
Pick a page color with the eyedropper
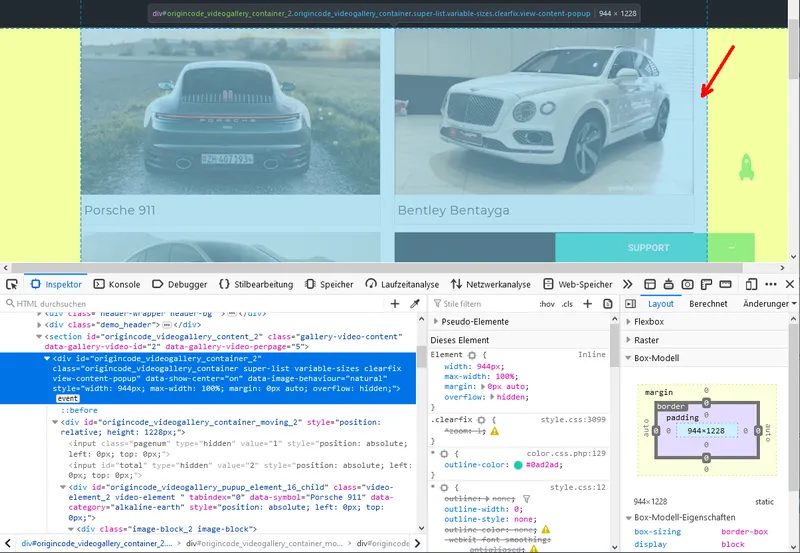pos(415,304)
